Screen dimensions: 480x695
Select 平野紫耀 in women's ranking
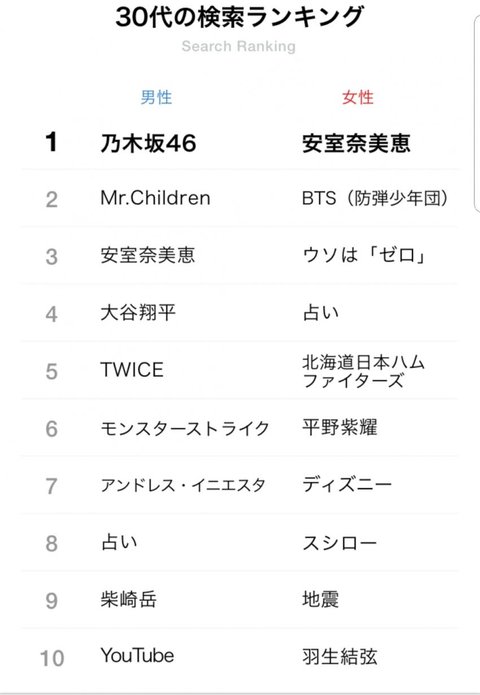(x=340, y=427)
